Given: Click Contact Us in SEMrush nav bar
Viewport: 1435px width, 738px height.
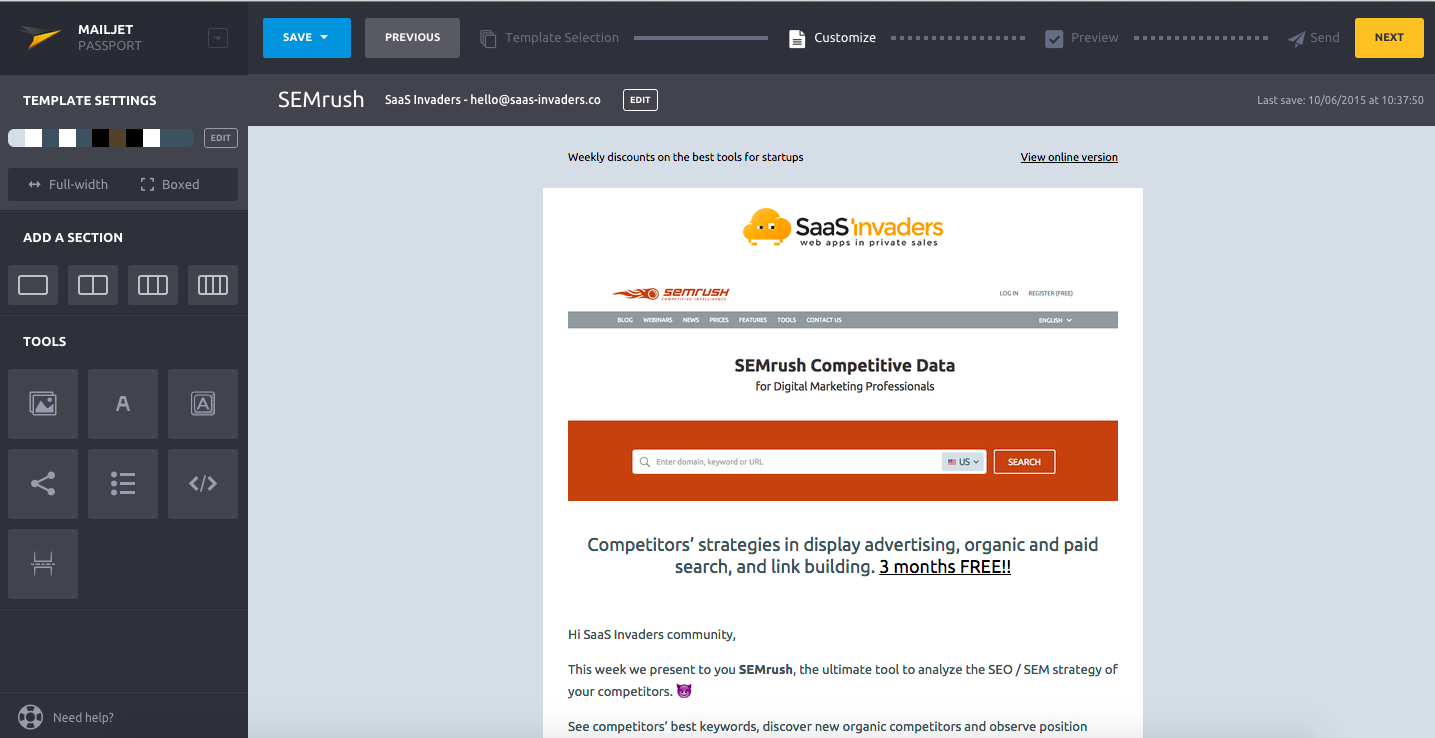Looking at the screenshot, I should coord(824,320).
